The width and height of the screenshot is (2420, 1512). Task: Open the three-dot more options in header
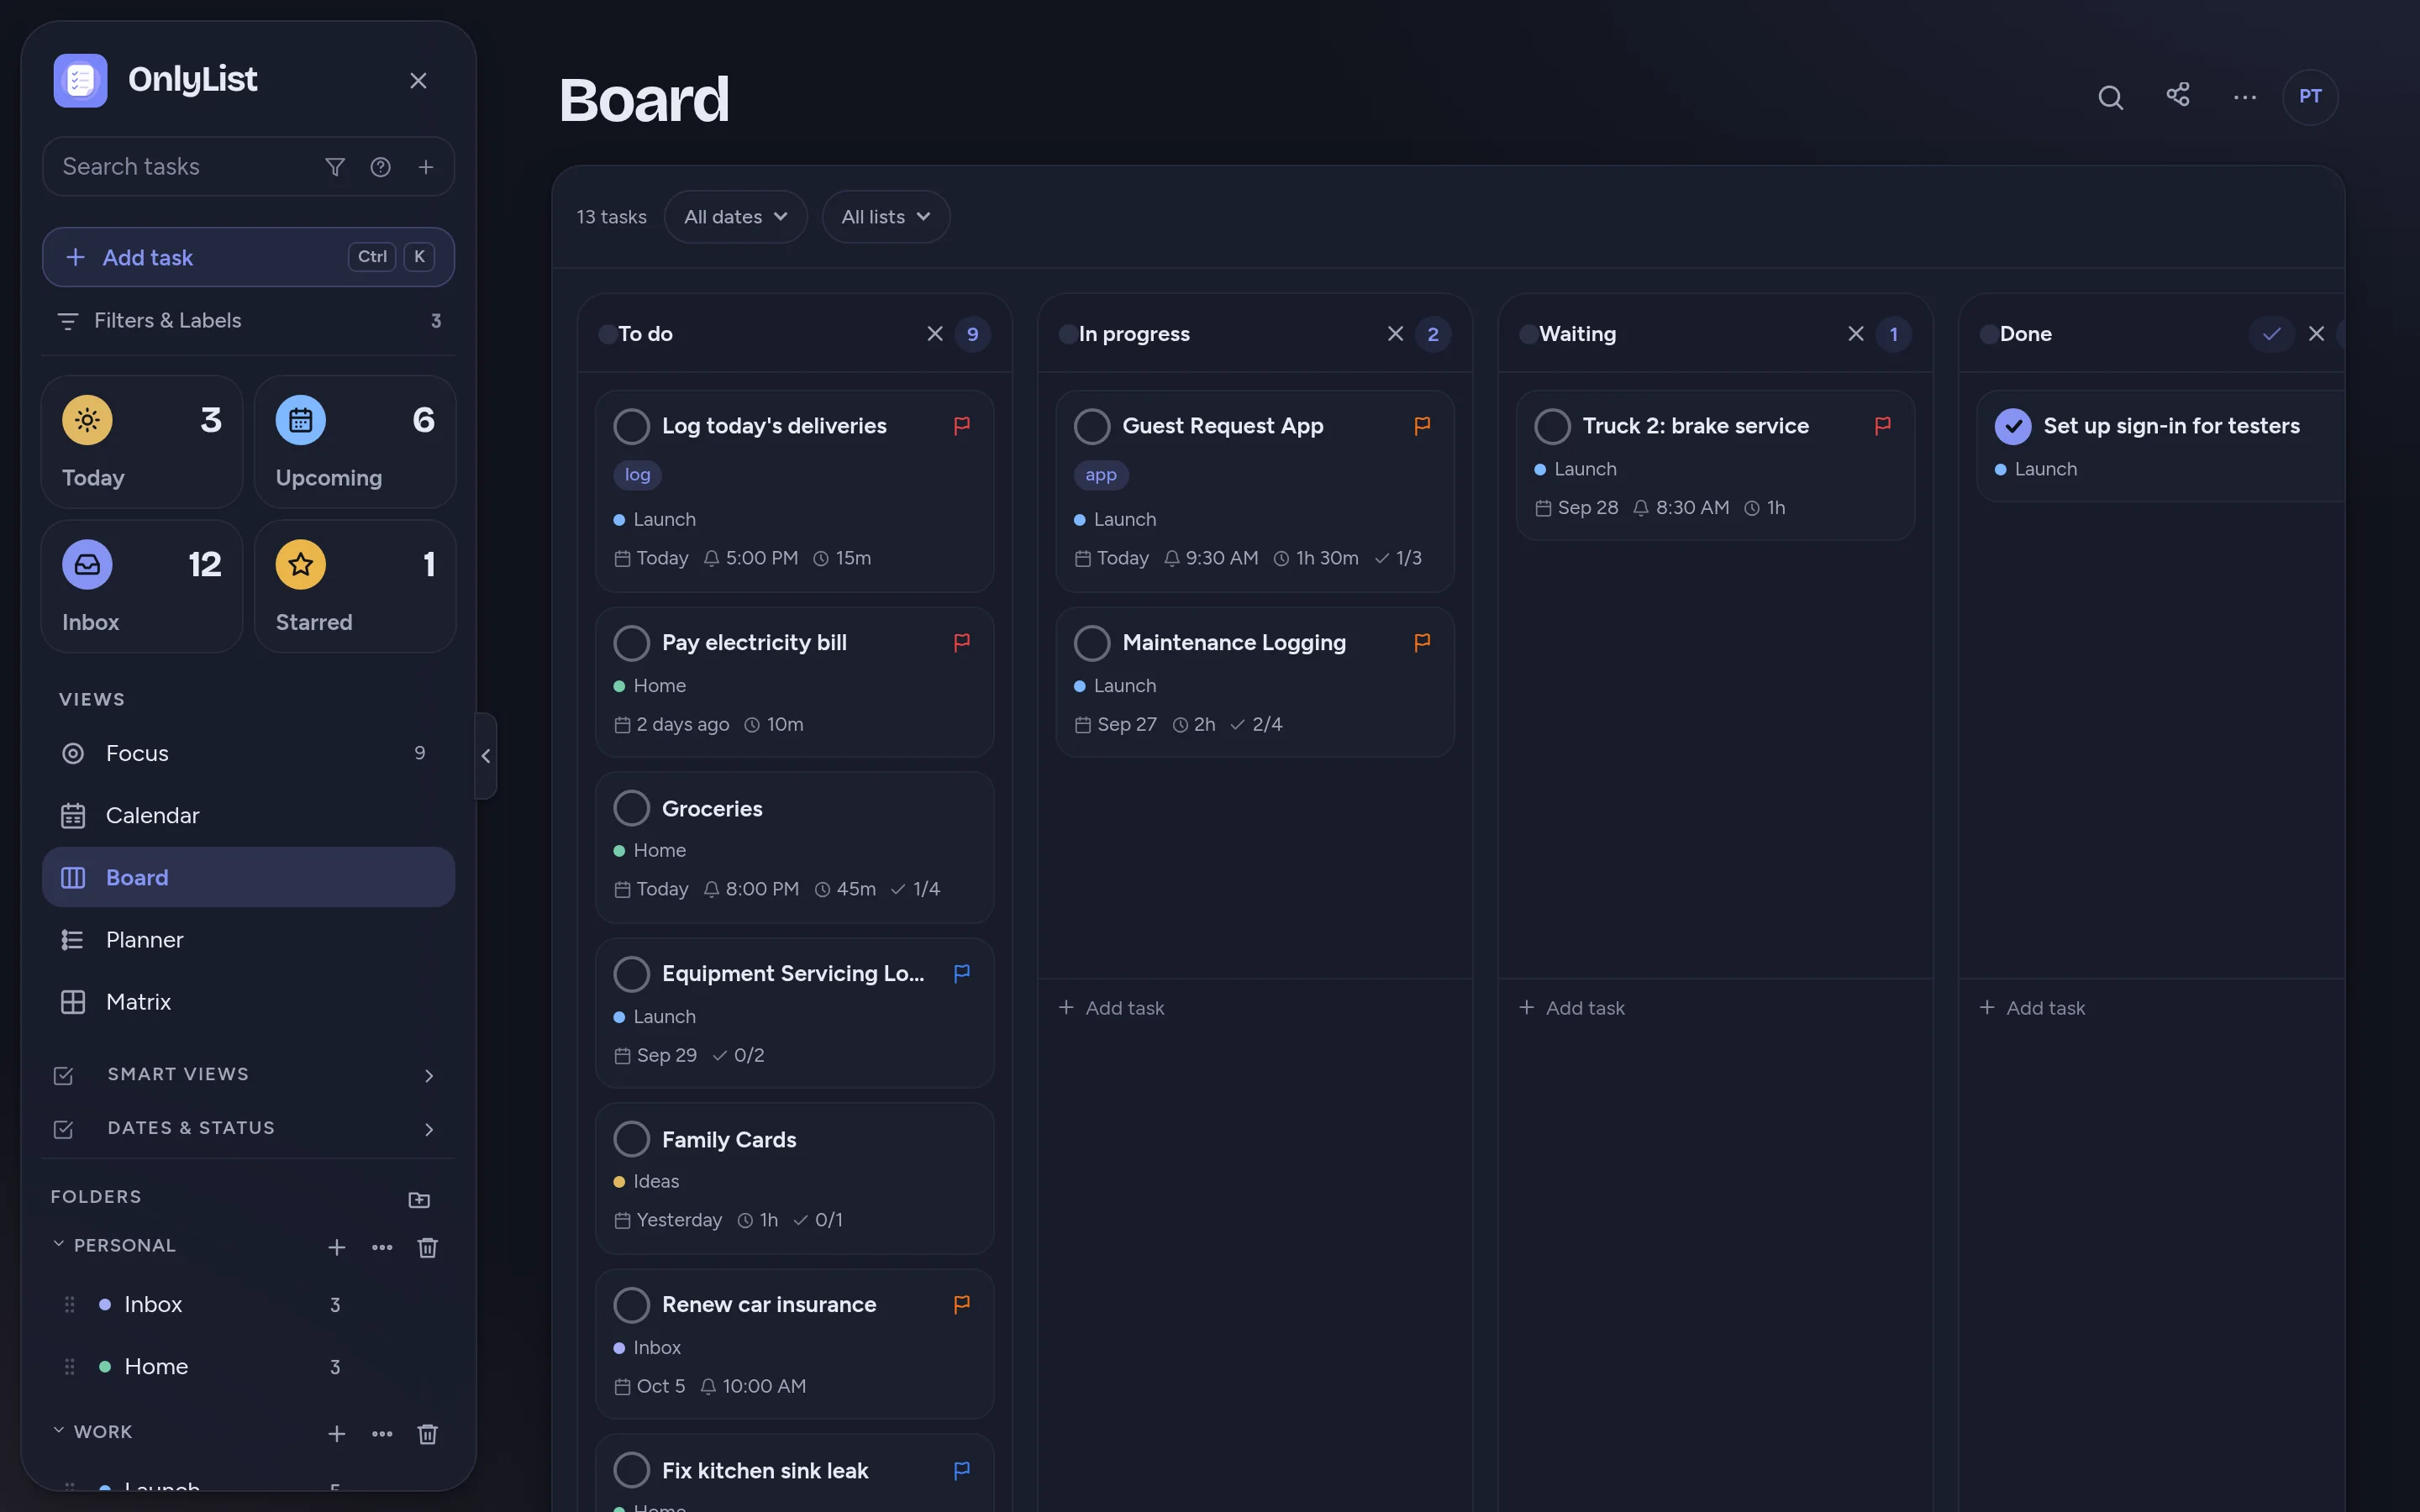point(2245,97)
